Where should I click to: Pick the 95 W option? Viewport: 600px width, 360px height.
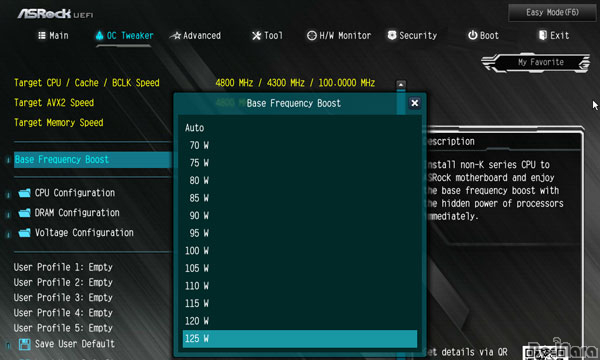[x=300, y=233]
